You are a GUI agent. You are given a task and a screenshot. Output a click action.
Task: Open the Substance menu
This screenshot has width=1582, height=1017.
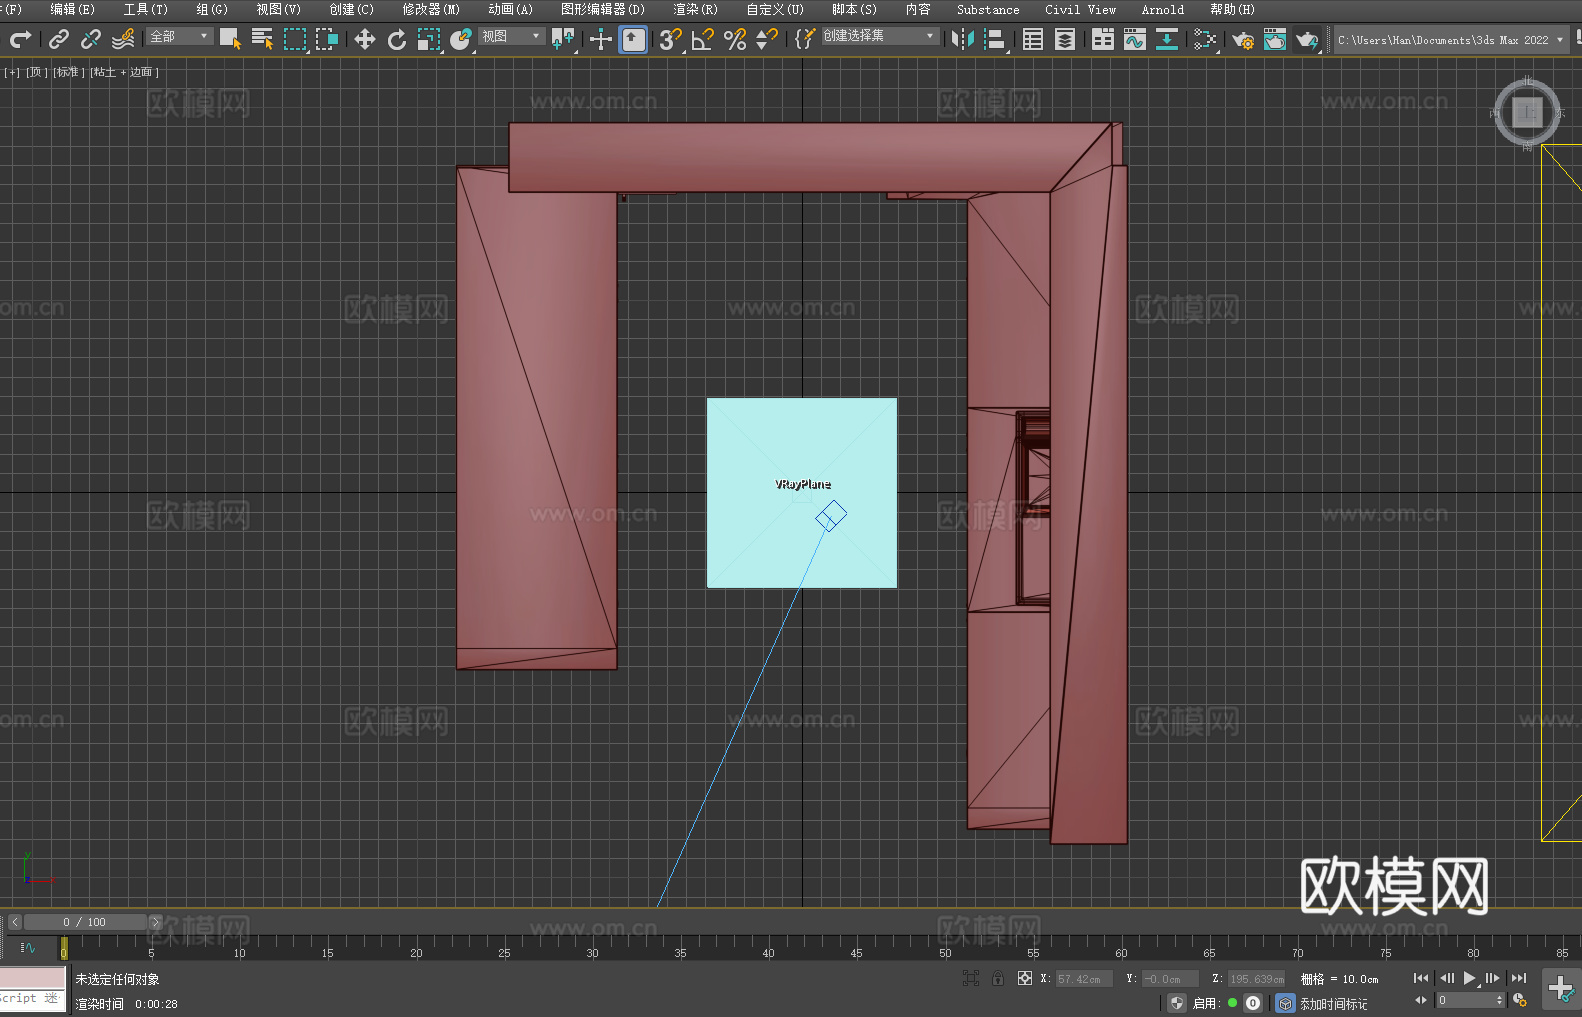coord(988,9)
